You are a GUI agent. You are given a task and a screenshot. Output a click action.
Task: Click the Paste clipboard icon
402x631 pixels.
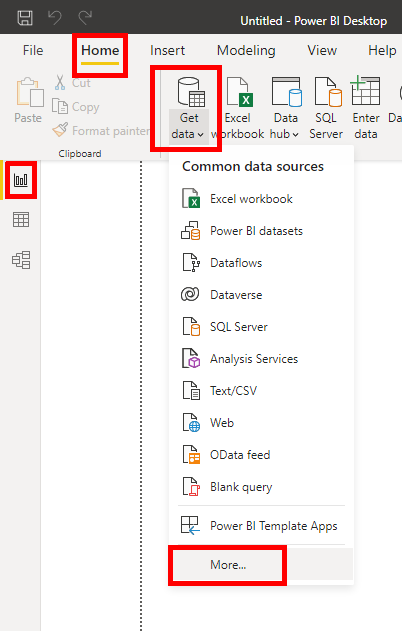(29, 93)
